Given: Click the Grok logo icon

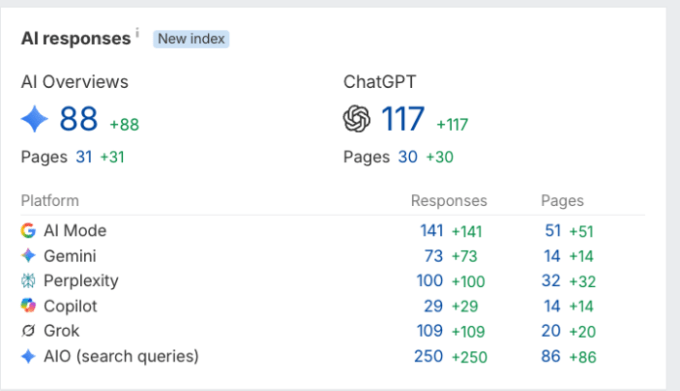Looking at the screenshot, I should pyautogui.click(x=28, y=331).
